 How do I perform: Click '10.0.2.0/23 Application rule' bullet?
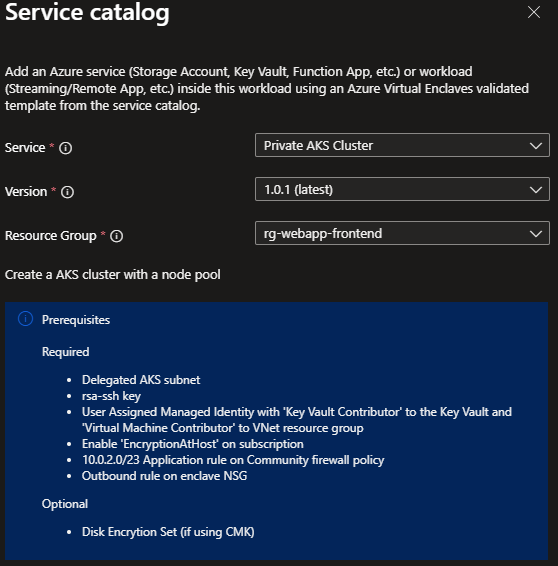[233, 460]
